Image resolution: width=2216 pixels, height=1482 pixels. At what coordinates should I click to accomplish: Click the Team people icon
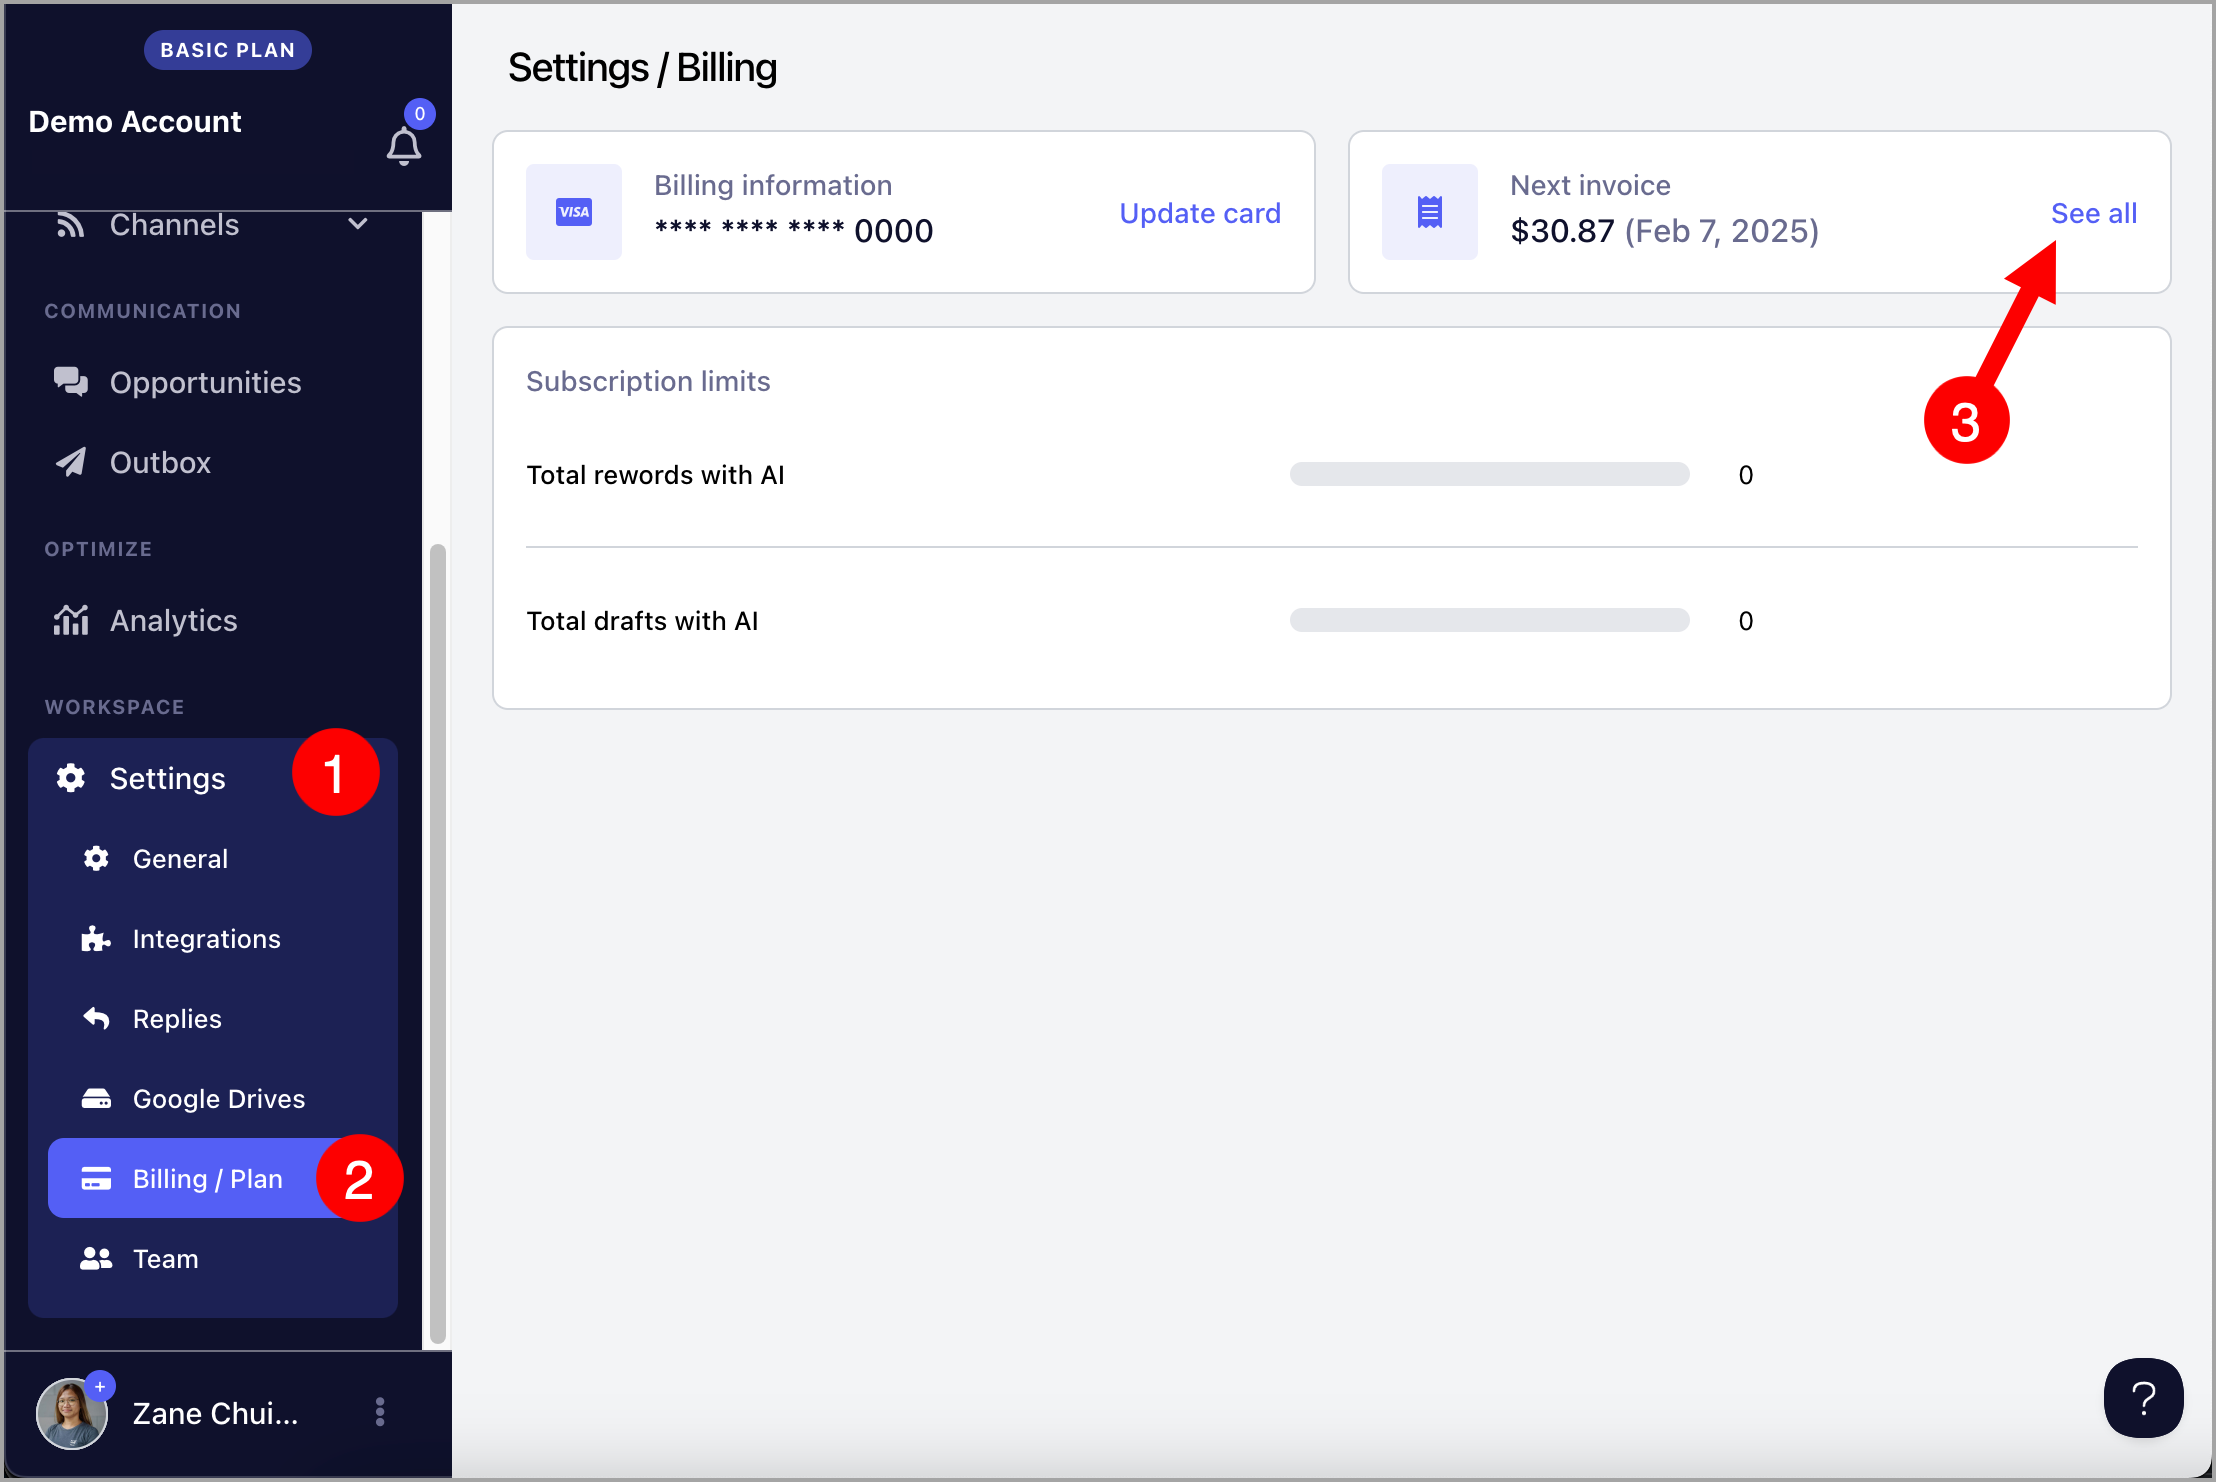tap(96, 1258)
